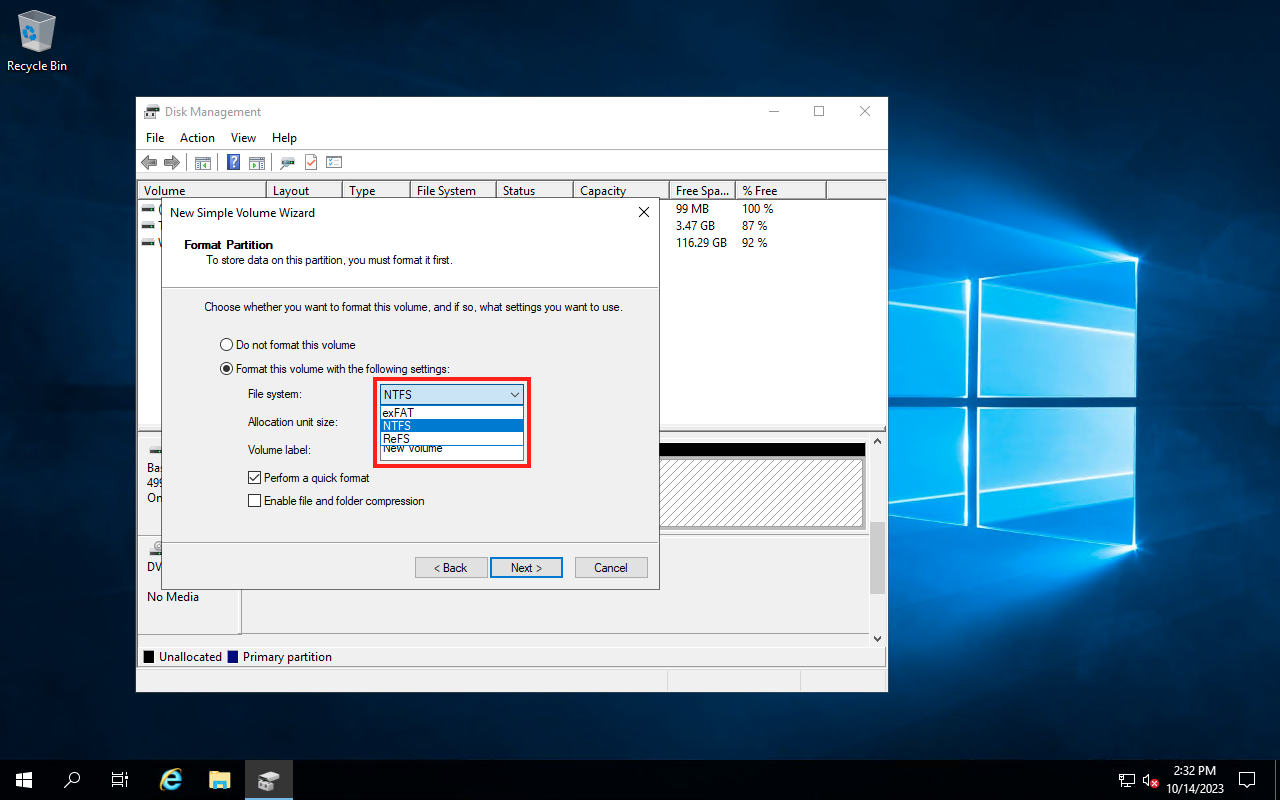This screenshot has height=800, width=1280.
Task: Click the drive-with-magnifier toolbar icon
Action: point(288,162)
